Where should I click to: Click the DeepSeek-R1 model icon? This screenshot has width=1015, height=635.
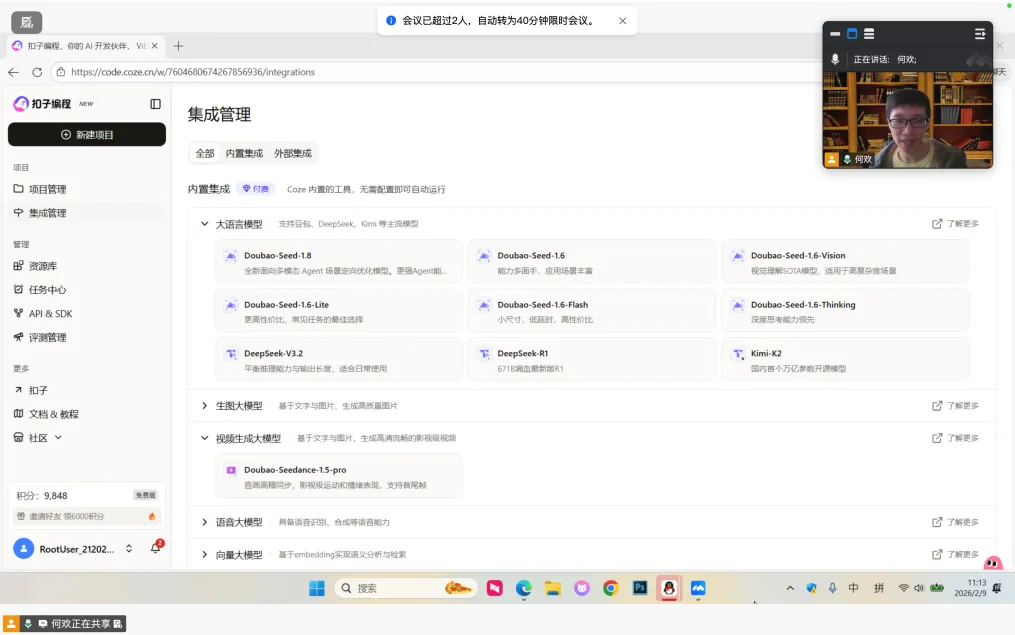tap(484, 353)
